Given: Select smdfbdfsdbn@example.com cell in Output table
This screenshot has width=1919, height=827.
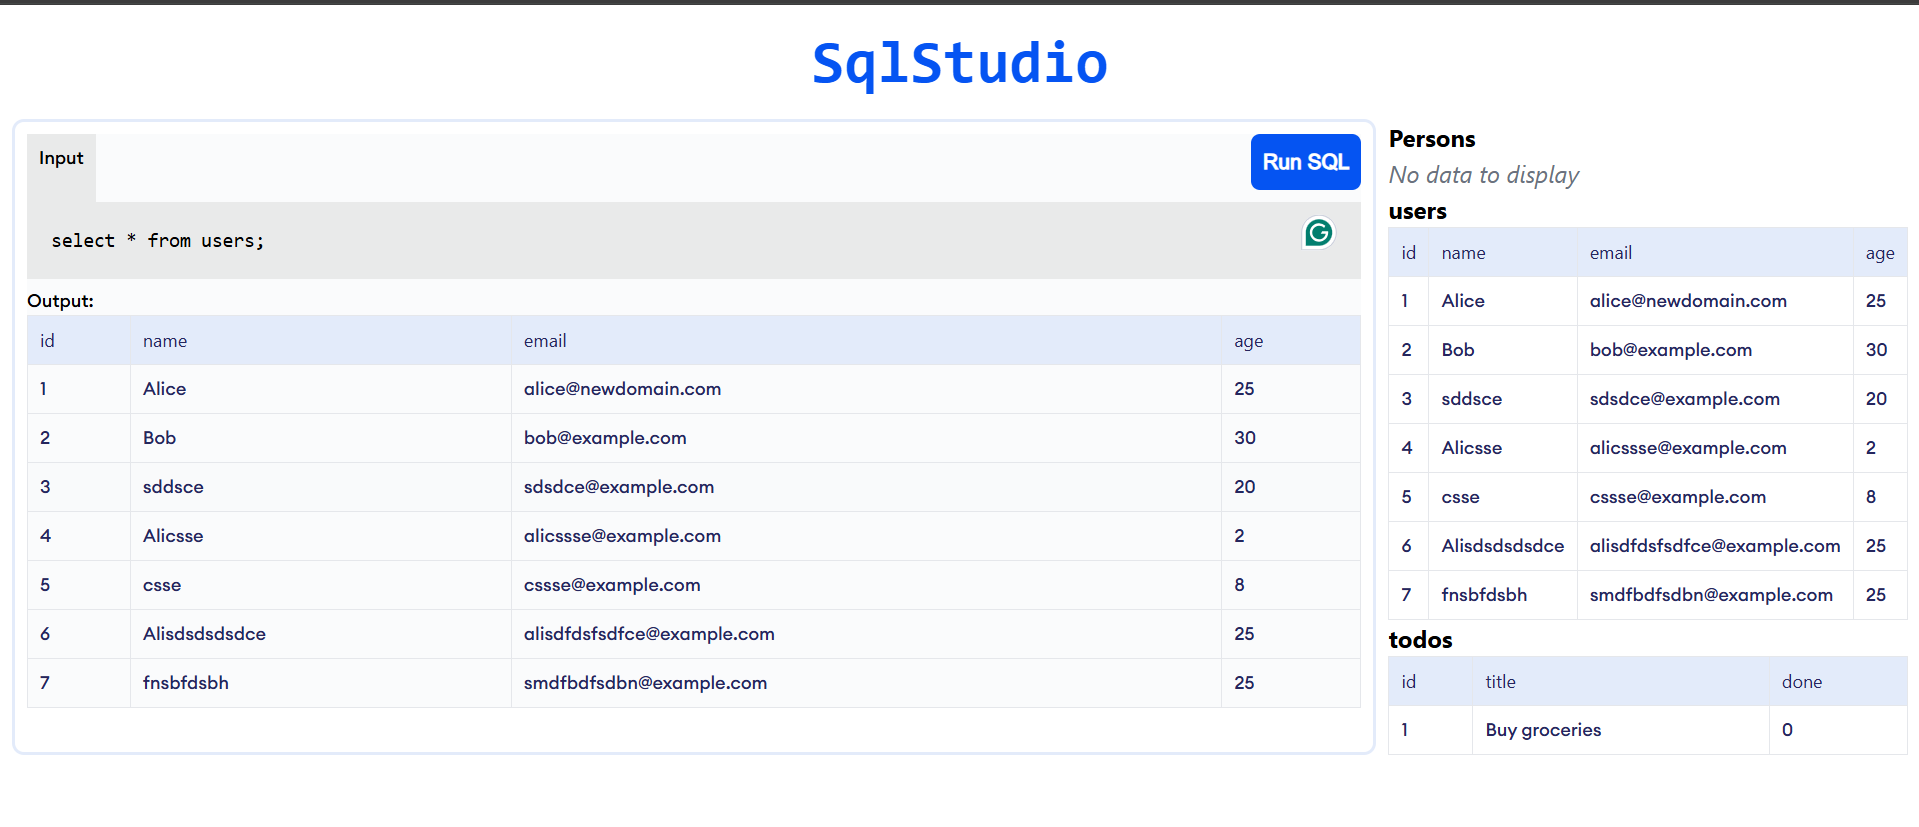Looking at the screenshot, I should (866, 683).
